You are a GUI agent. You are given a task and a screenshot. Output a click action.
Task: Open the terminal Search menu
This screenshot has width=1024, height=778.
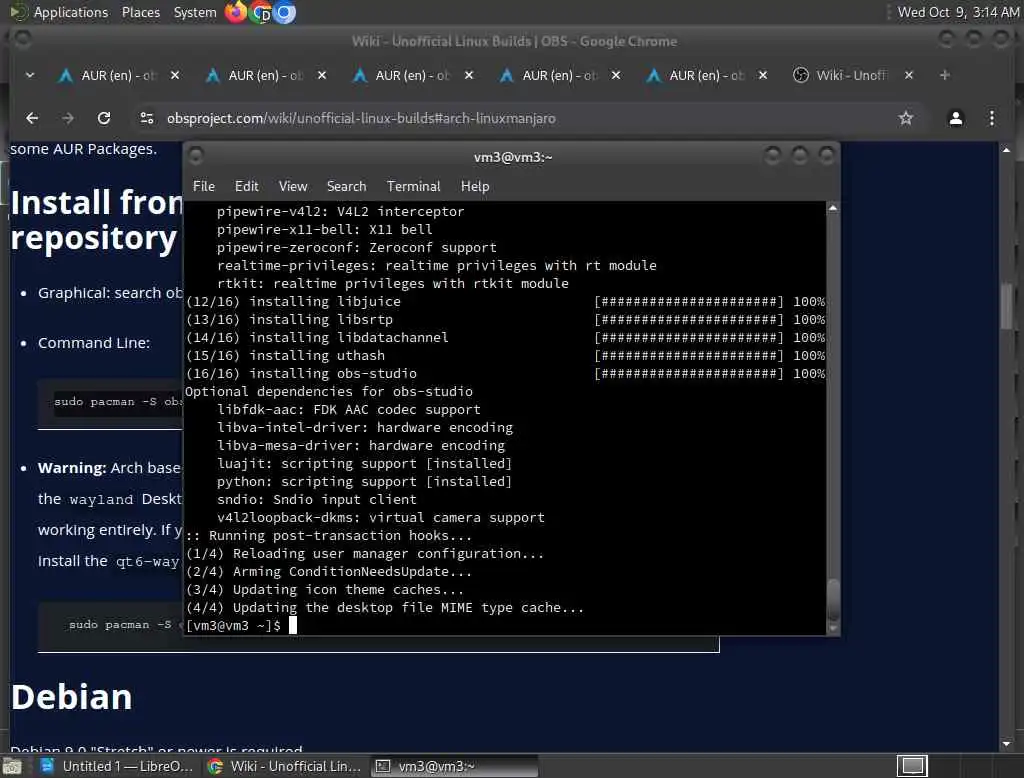[x=346, y=186]
